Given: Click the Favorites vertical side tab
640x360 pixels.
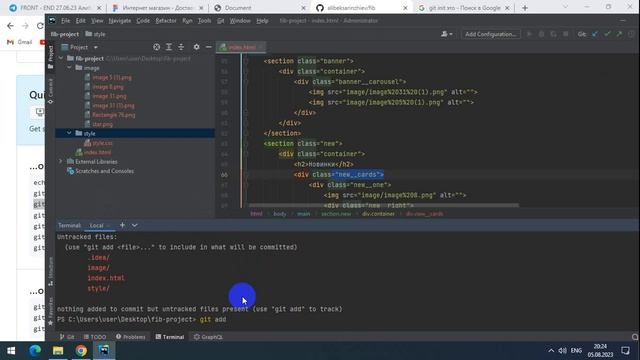Looking at the screenshot, I should click(51, 311).
